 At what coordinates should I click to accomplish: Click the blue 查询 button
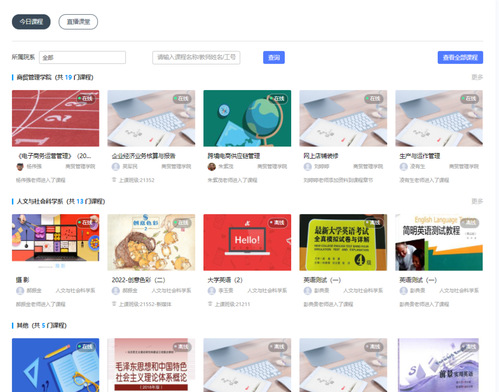coord(274,57)
